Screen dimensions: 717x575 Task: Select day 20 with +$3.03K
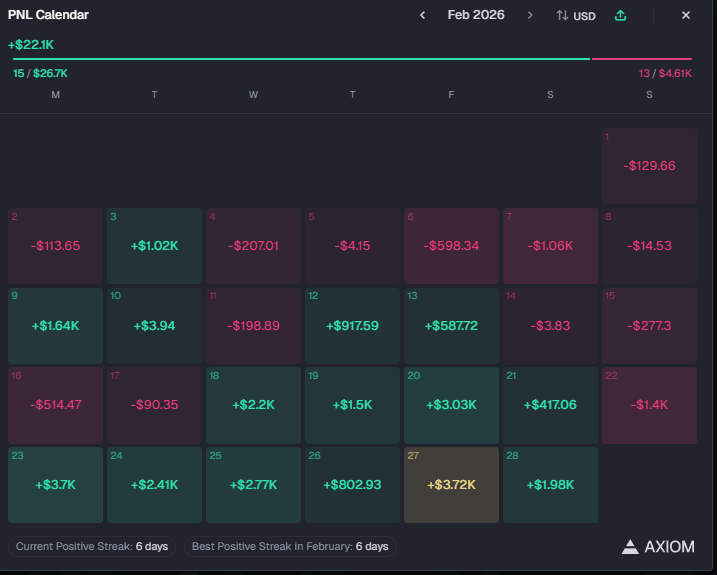tap(451, 405)
